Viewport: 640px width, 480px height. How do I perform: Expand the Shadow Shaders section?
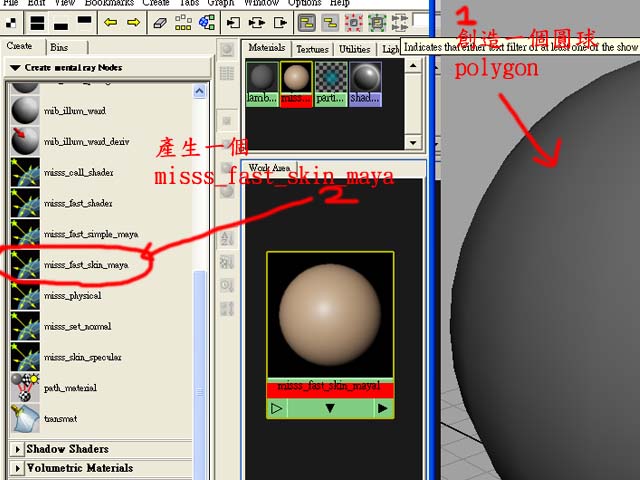point(18,449)
